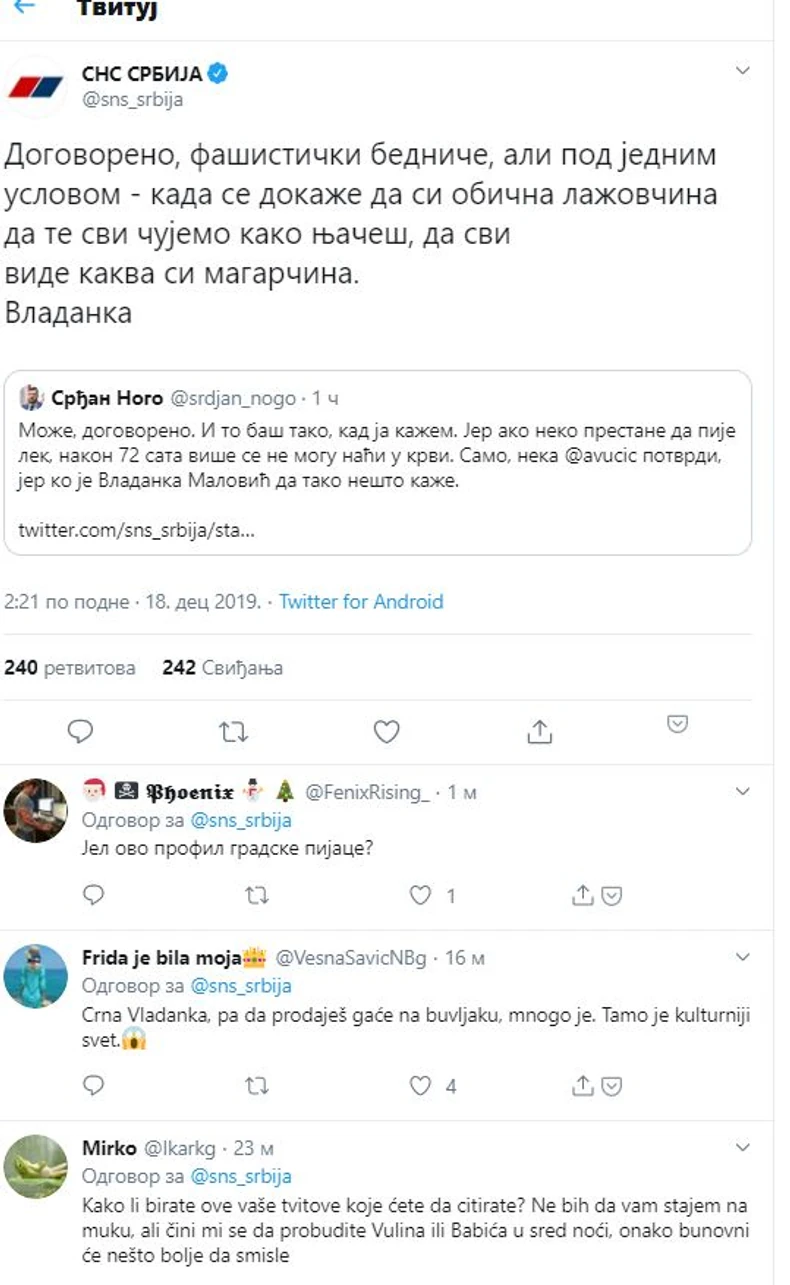Open the Twitter for Android source link

pyautogui.click(x=360, y=602)
